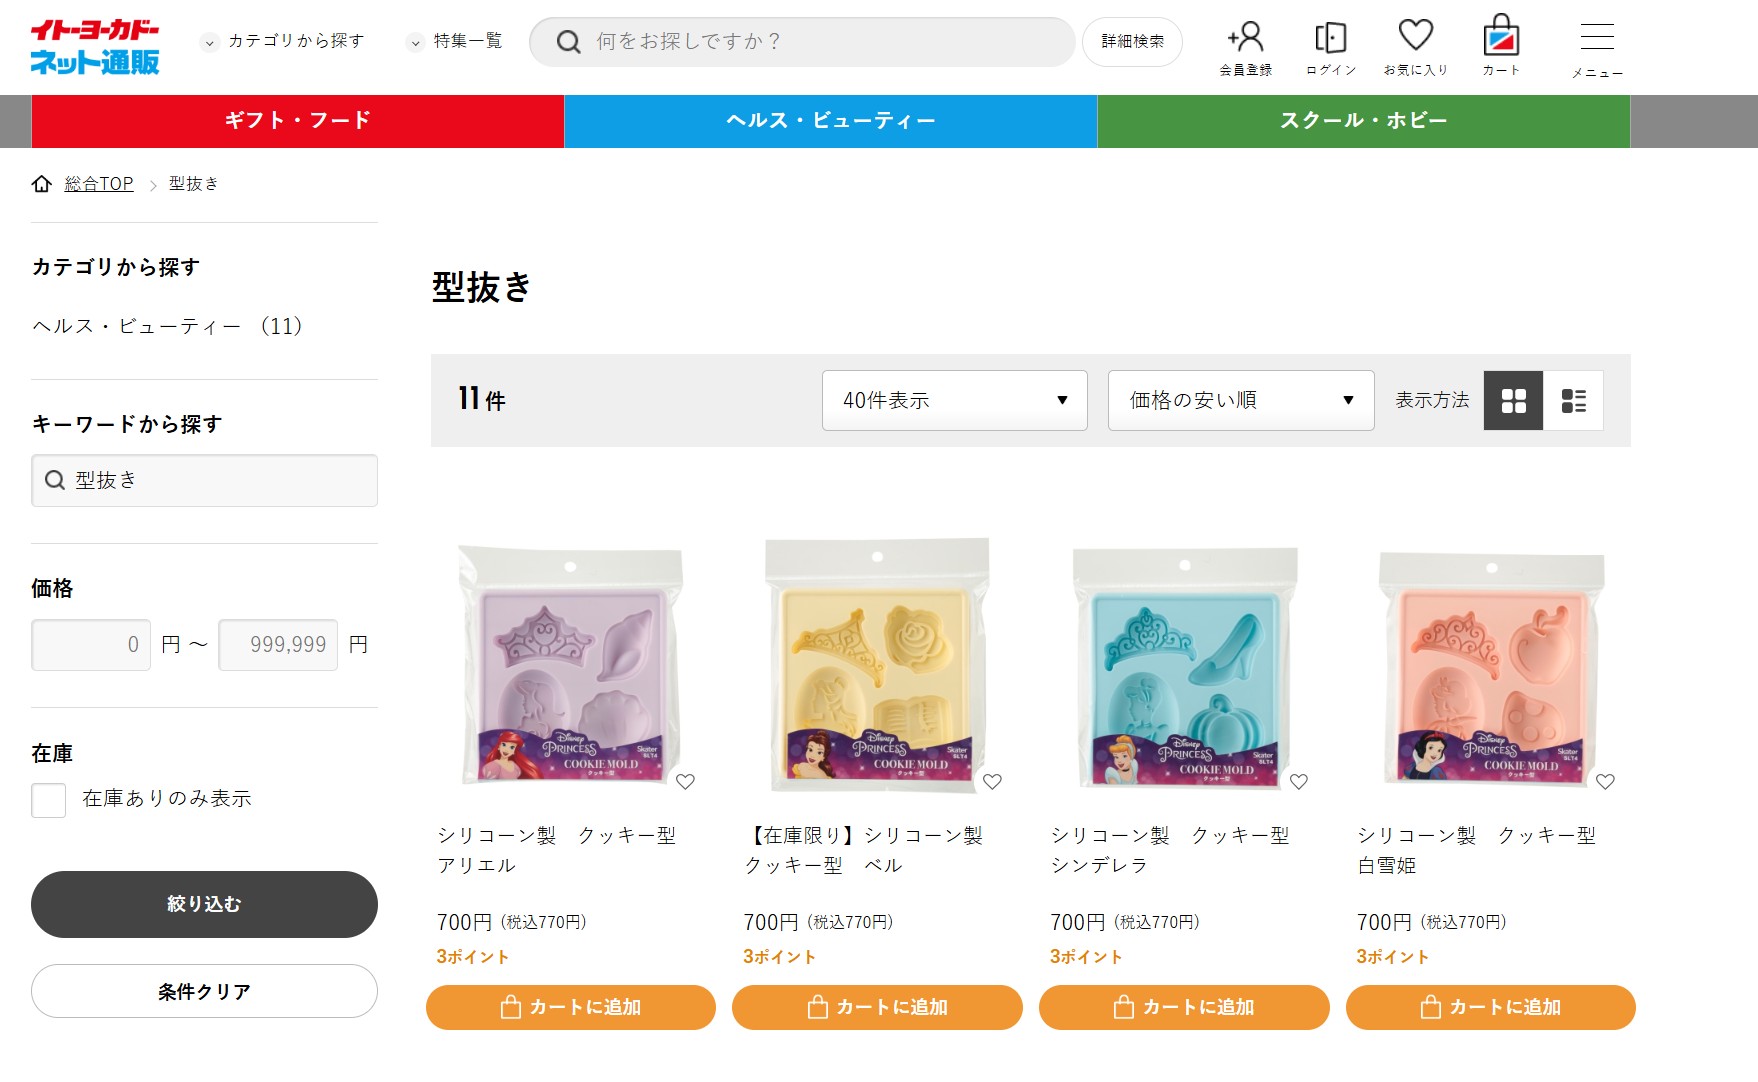Click the 総合TOP breadcrumb link
Image resolution: width=1758 pixels, height=1082 pixels.
[98, 184]
